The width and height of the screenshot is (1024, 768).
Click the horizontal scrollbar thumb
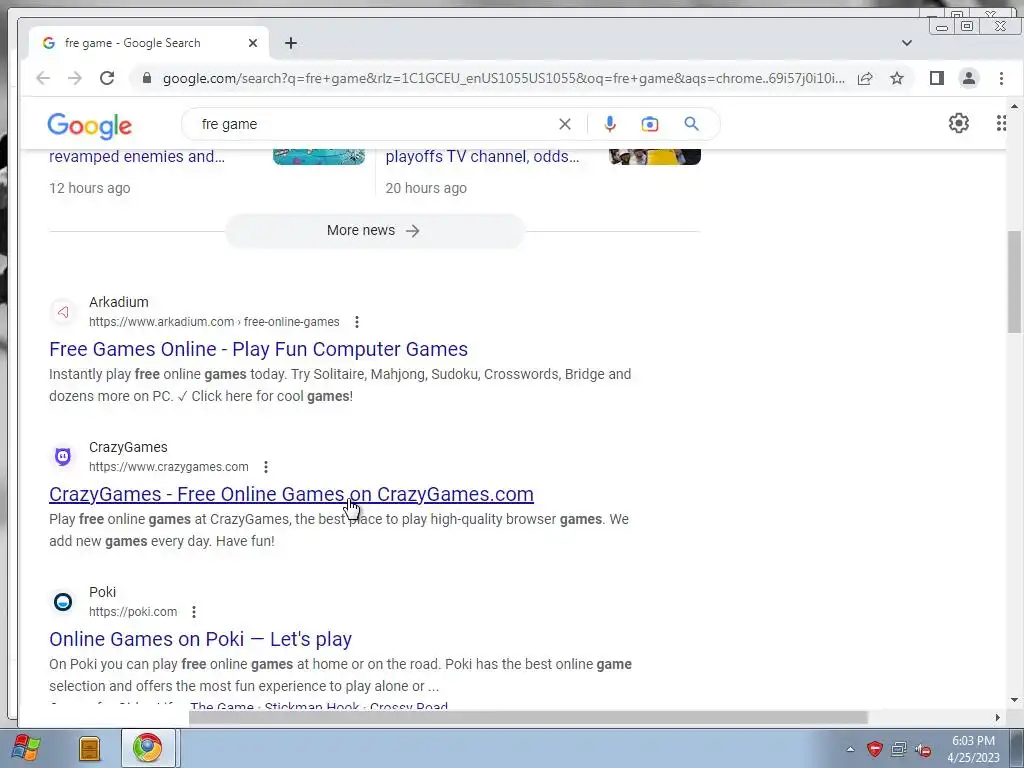tap(528, 718)
